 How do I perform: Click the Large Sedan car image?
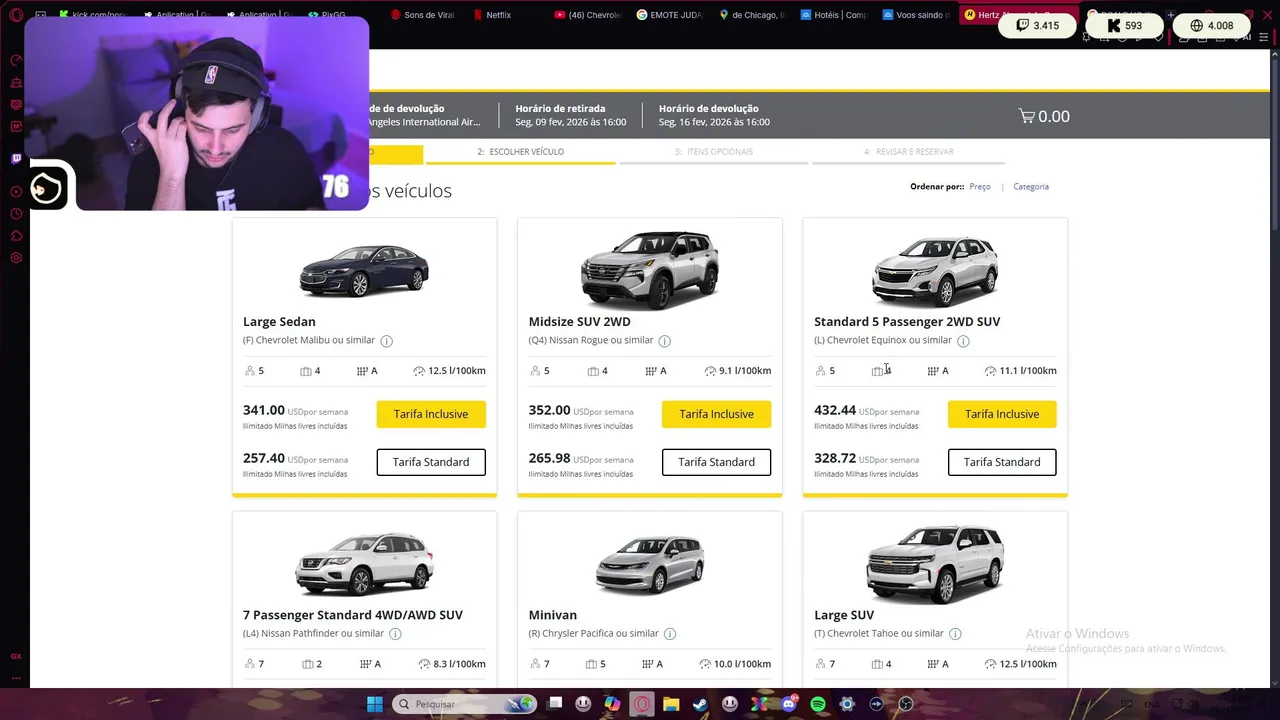pos(364,270)
